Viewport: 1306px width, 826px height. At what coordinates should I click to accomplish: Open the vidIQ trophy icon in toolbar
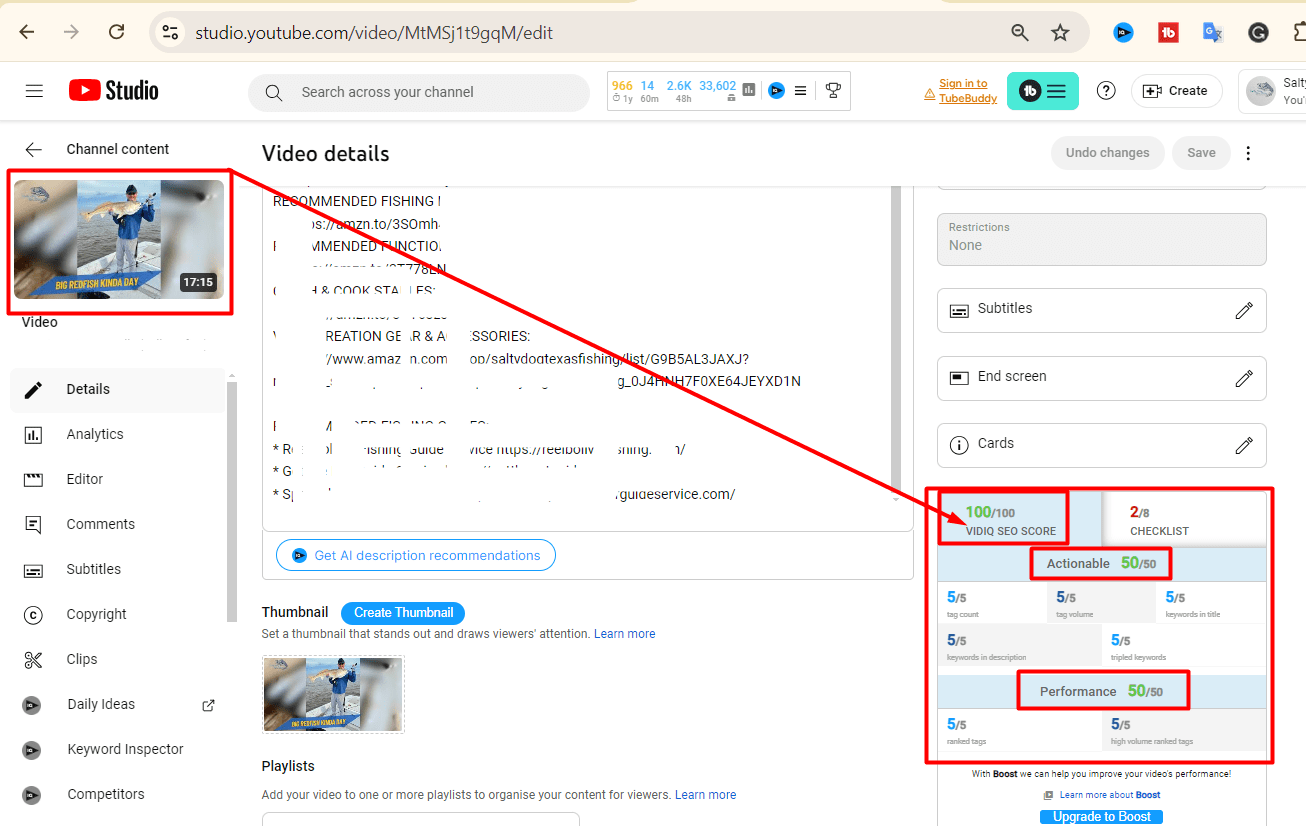(832, 91)
